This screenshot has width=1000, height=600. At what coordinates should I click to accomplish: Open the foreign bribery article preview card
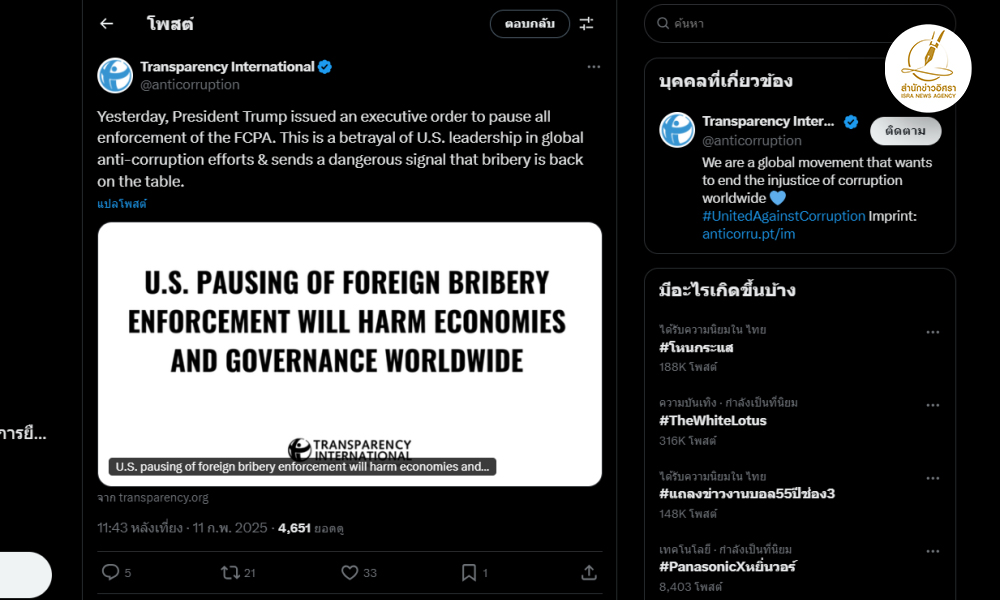(350, 354)
